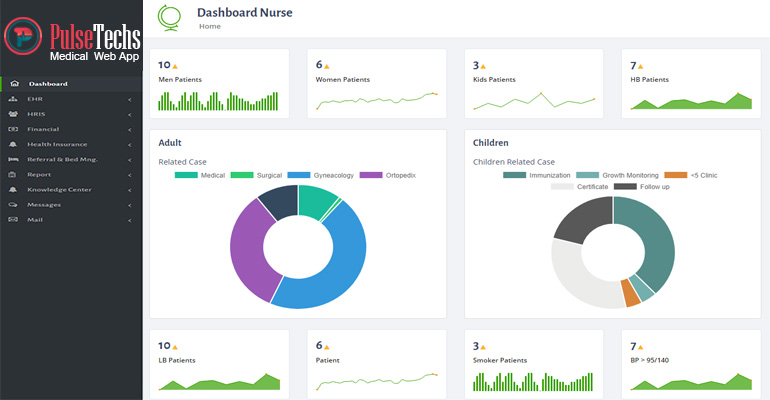Click the orange triangle beside 7 HB Patients
This screenshot has width=770, height=400.
click(x=640, y=66)
